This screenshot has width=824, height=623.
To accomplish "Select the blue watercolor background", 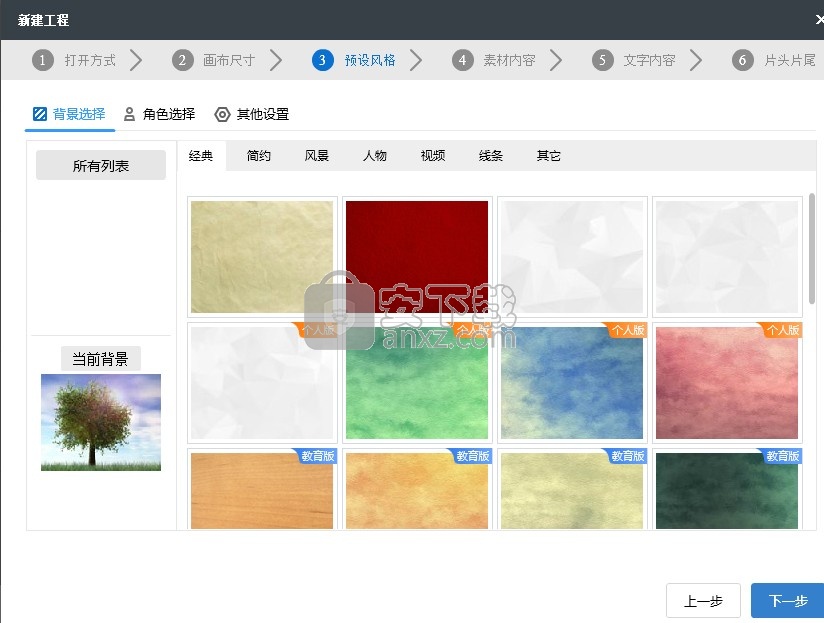I will [572, 383].
